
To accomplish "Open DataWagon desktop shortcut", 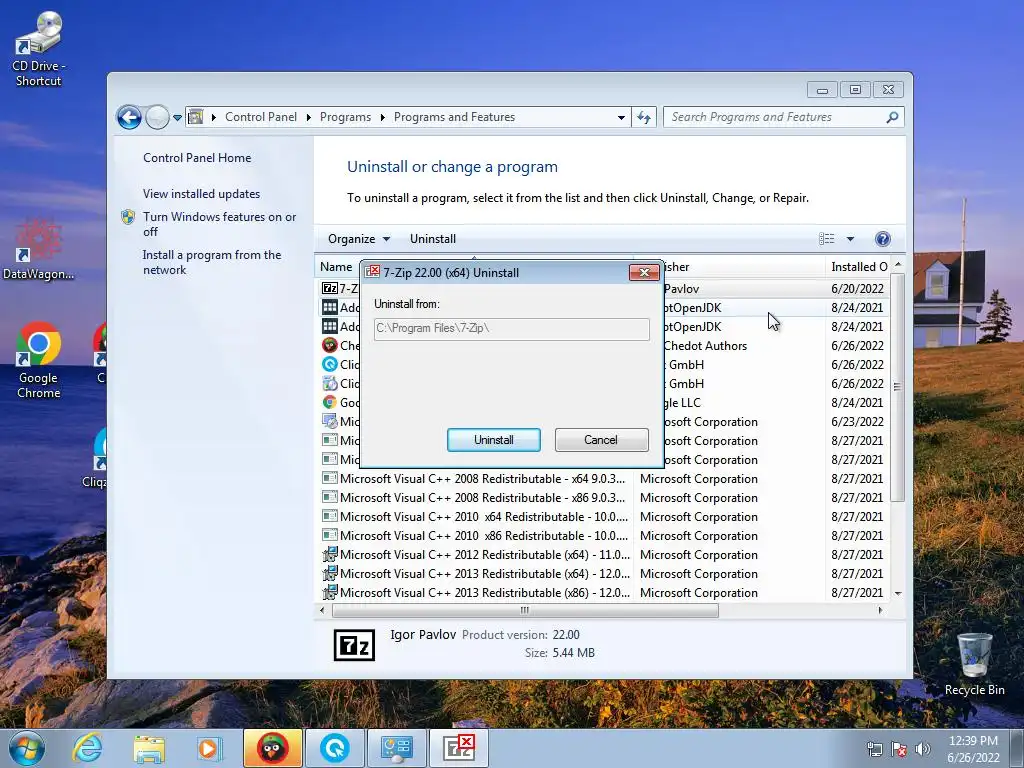I will pos(38,249).
